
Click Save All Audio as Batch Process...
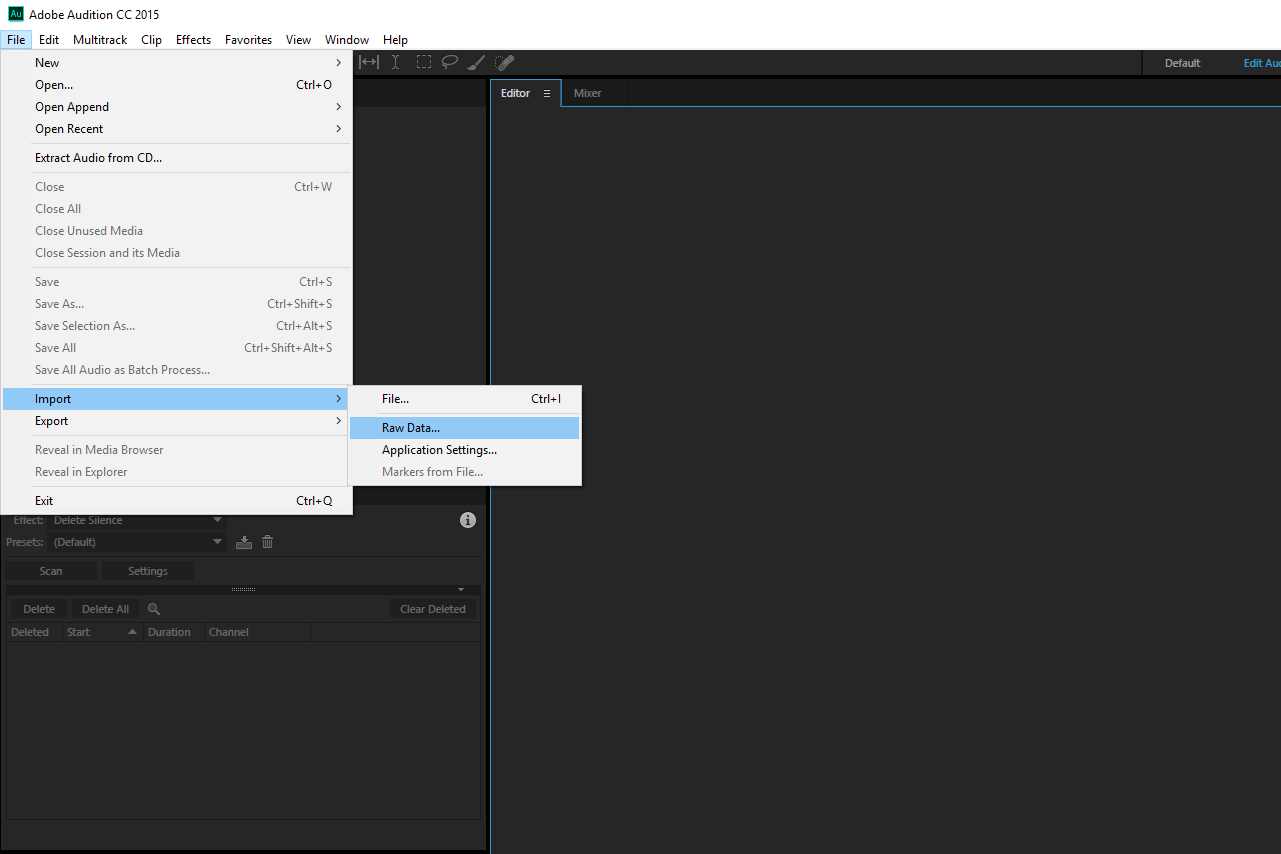tap(178, 370)
